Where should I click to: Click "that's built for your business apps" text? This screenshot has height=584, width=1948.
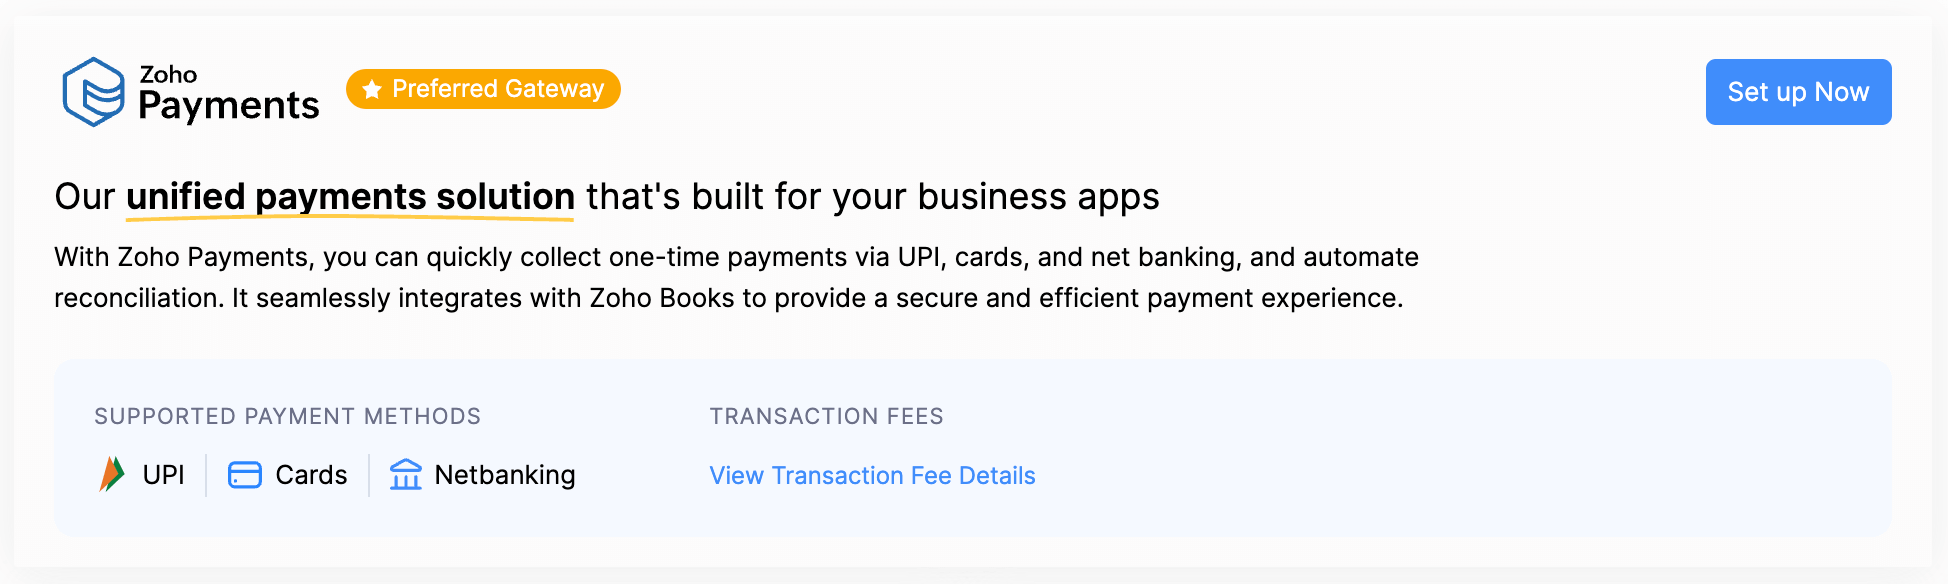[x=872, y=197]
